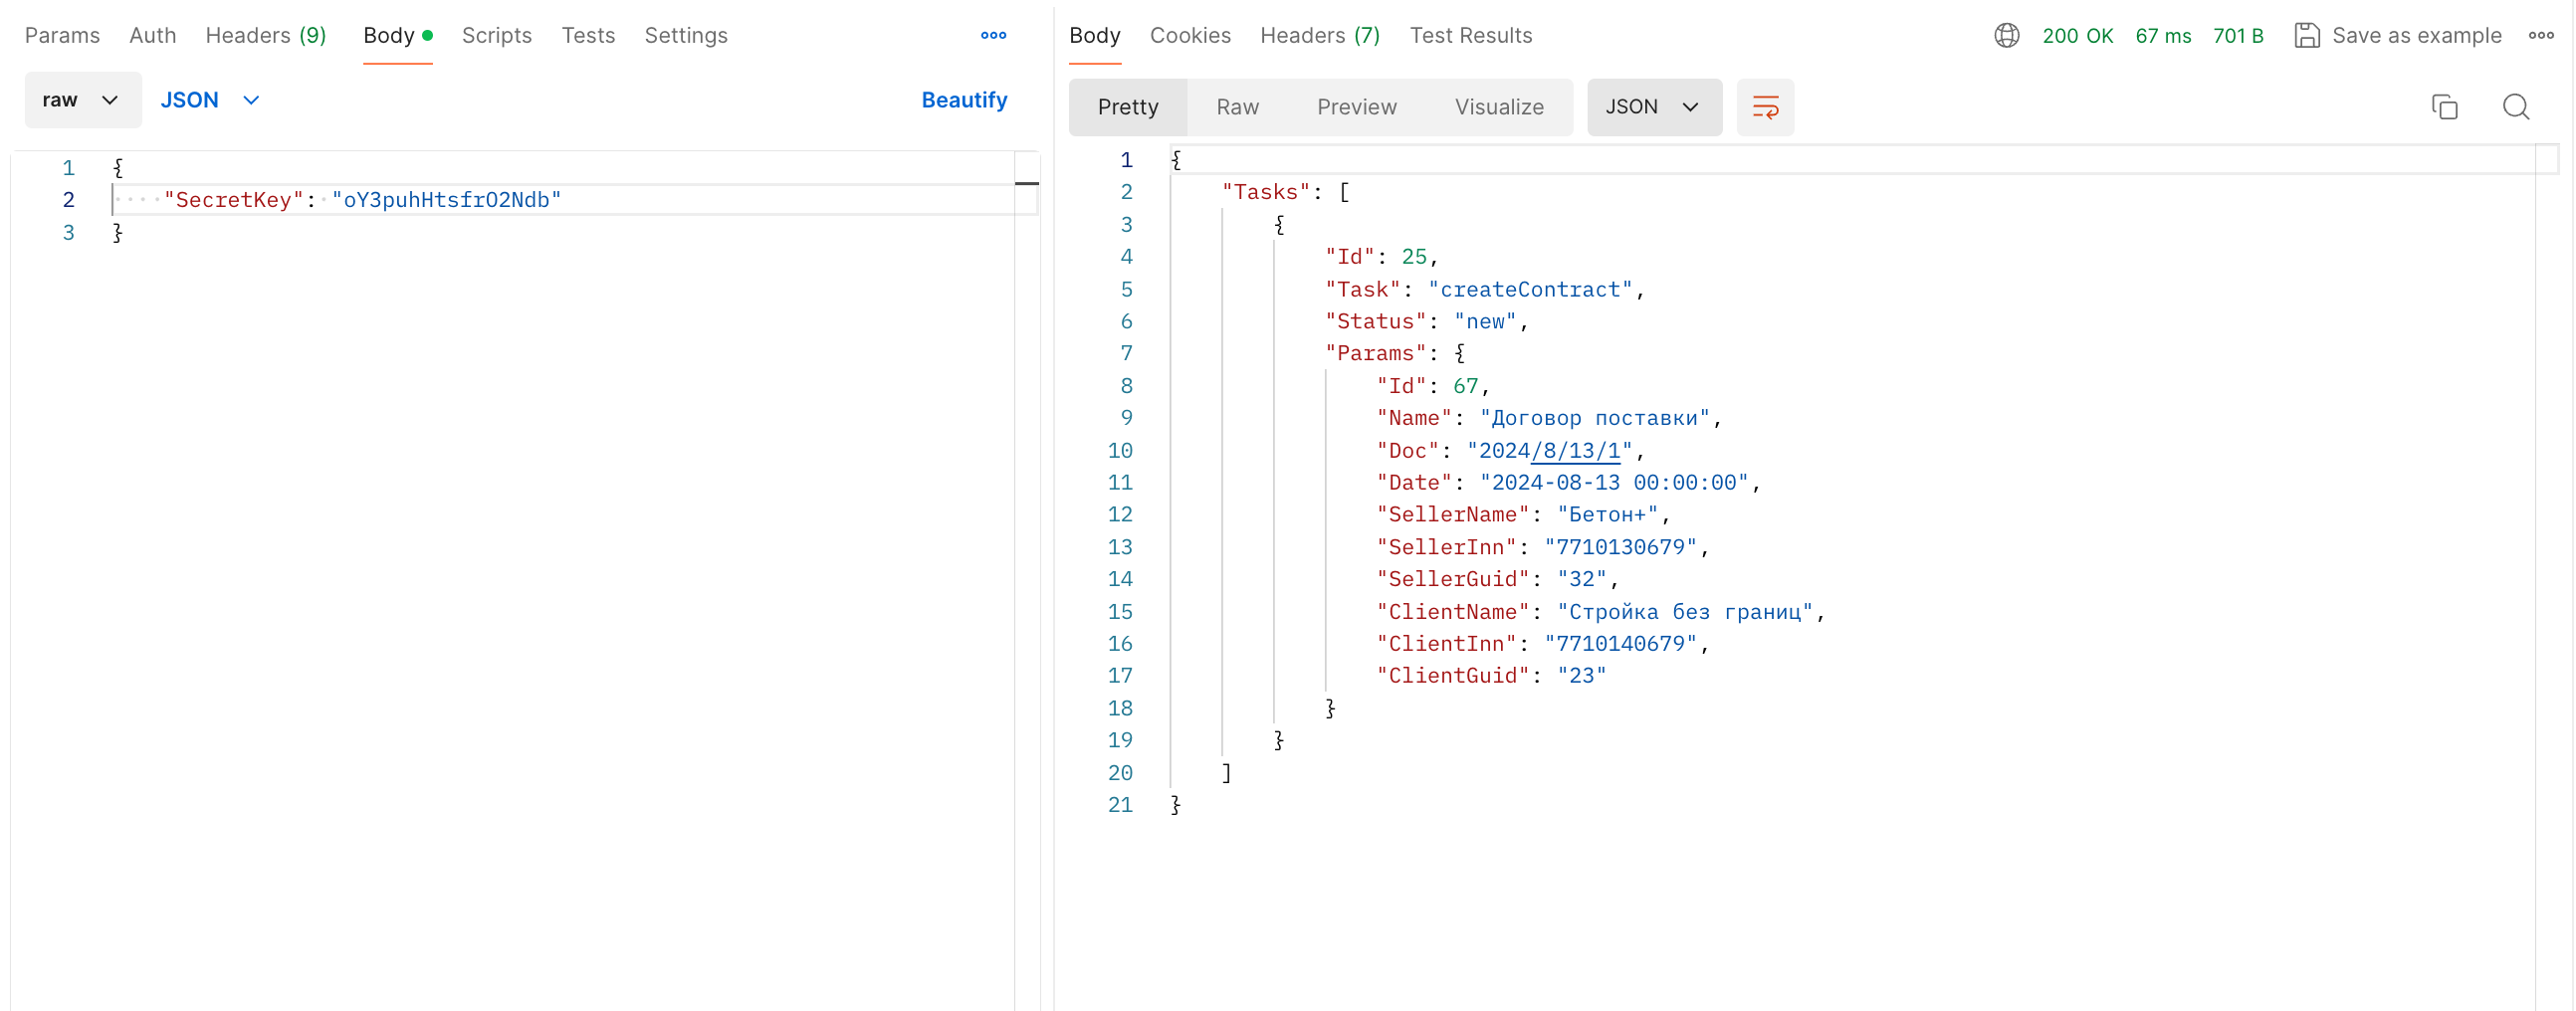Click the globe network information icon

click(2006, 36)
